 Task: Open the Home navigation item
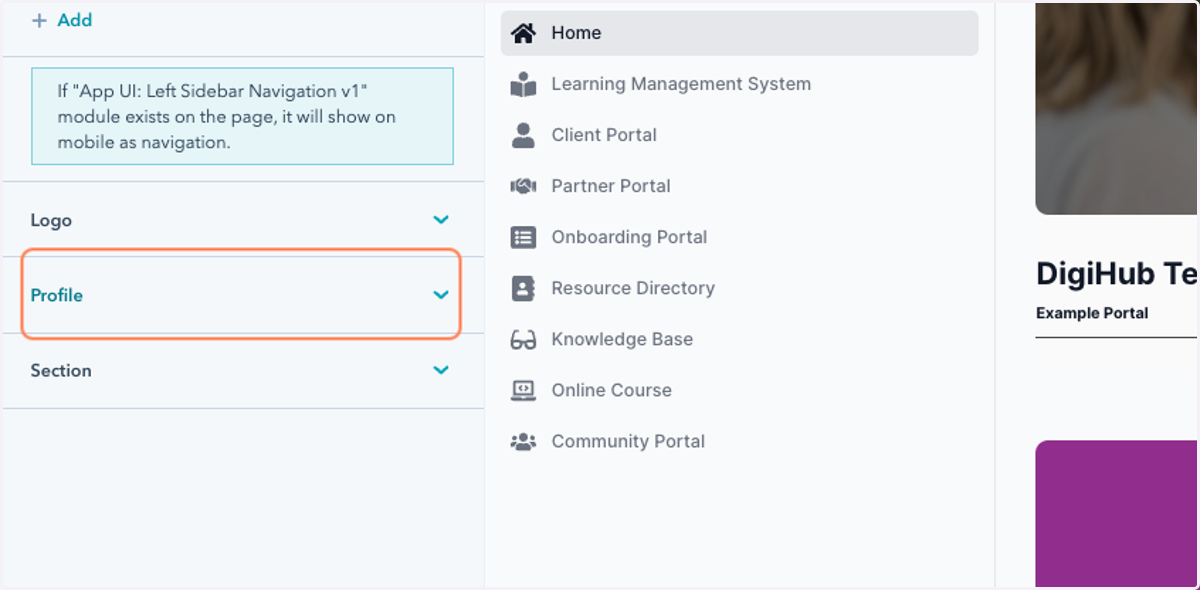coord(740,33)
